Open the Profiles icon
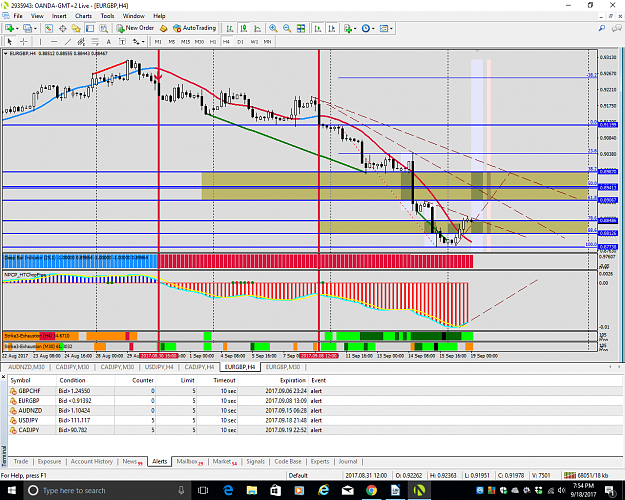Viewport: 625px width, 500px height. tap(28, 28)
